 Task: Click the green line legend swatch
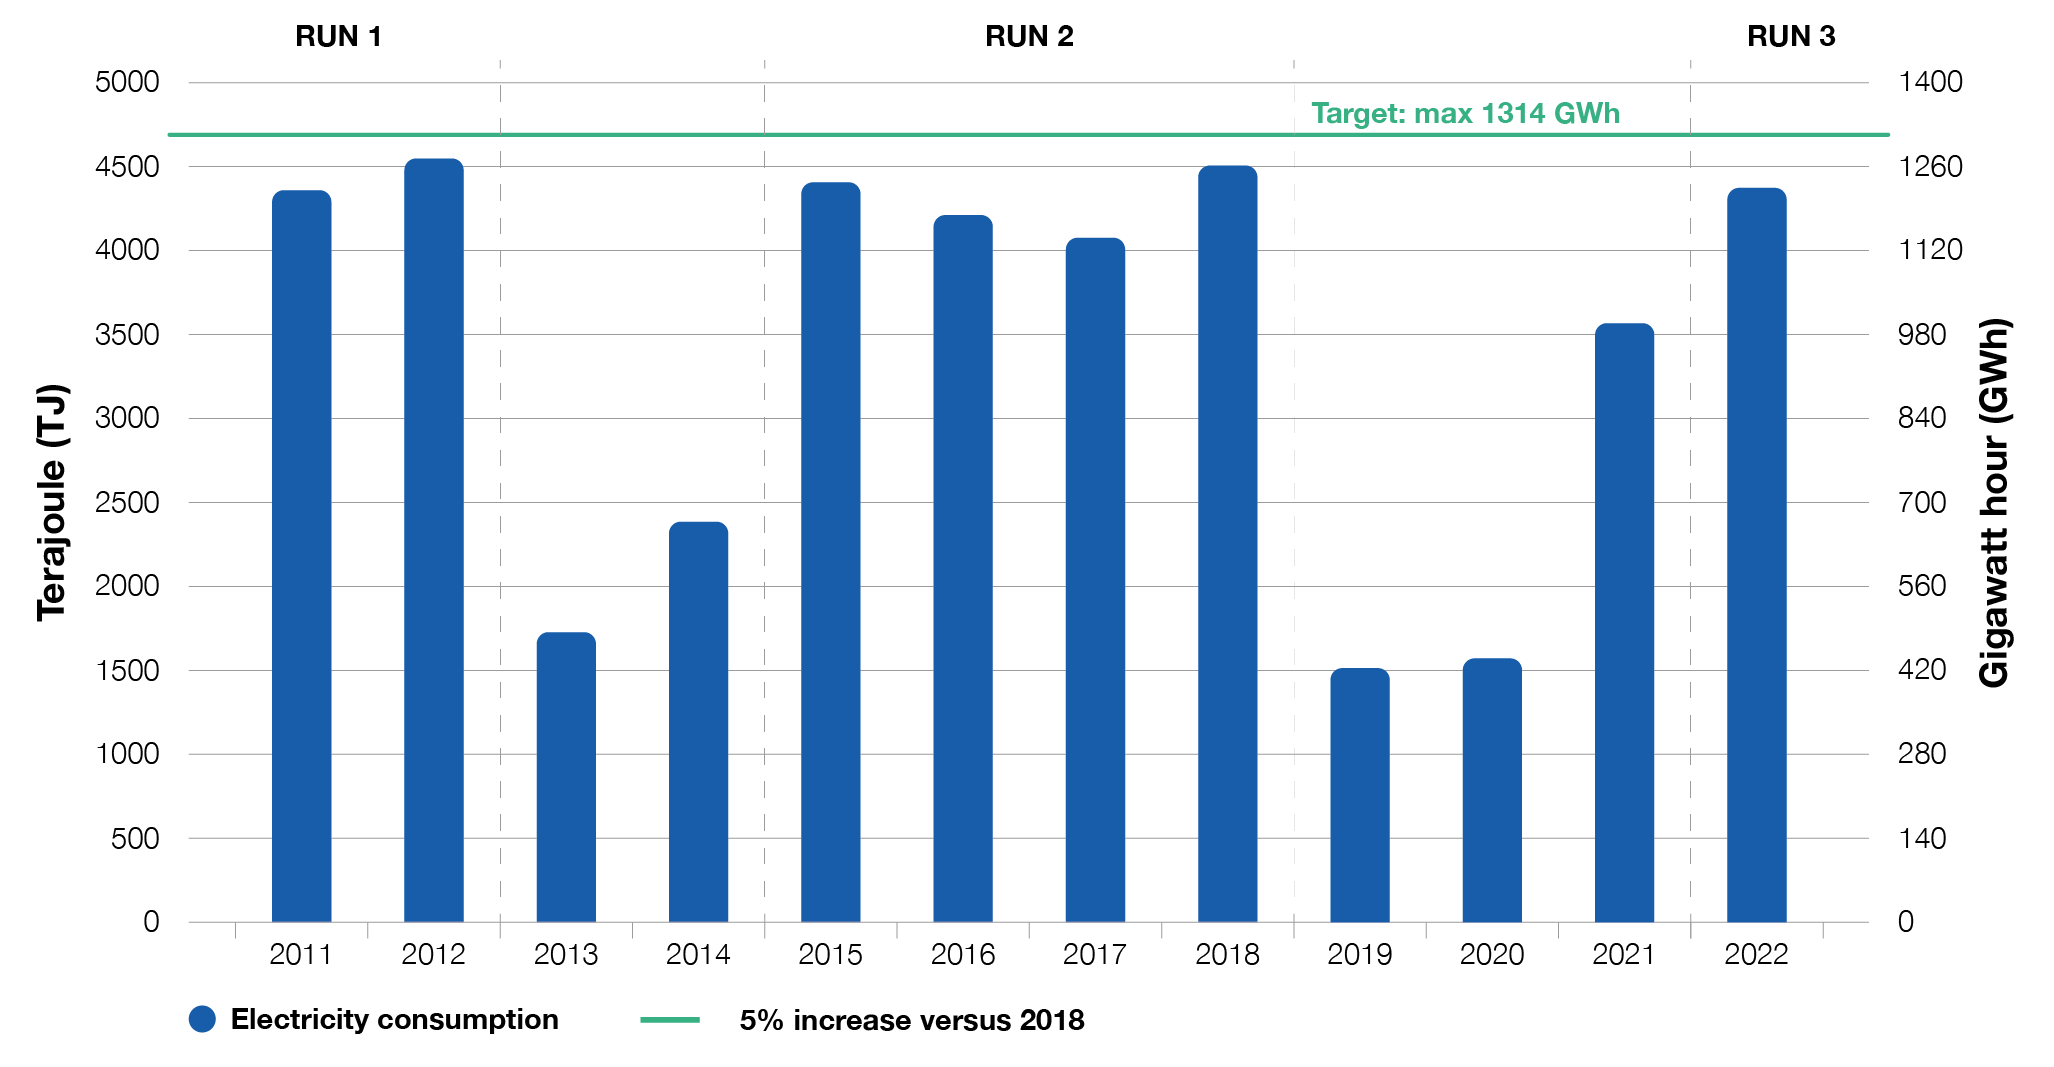pyautogui.click(x=670, y=1020)
